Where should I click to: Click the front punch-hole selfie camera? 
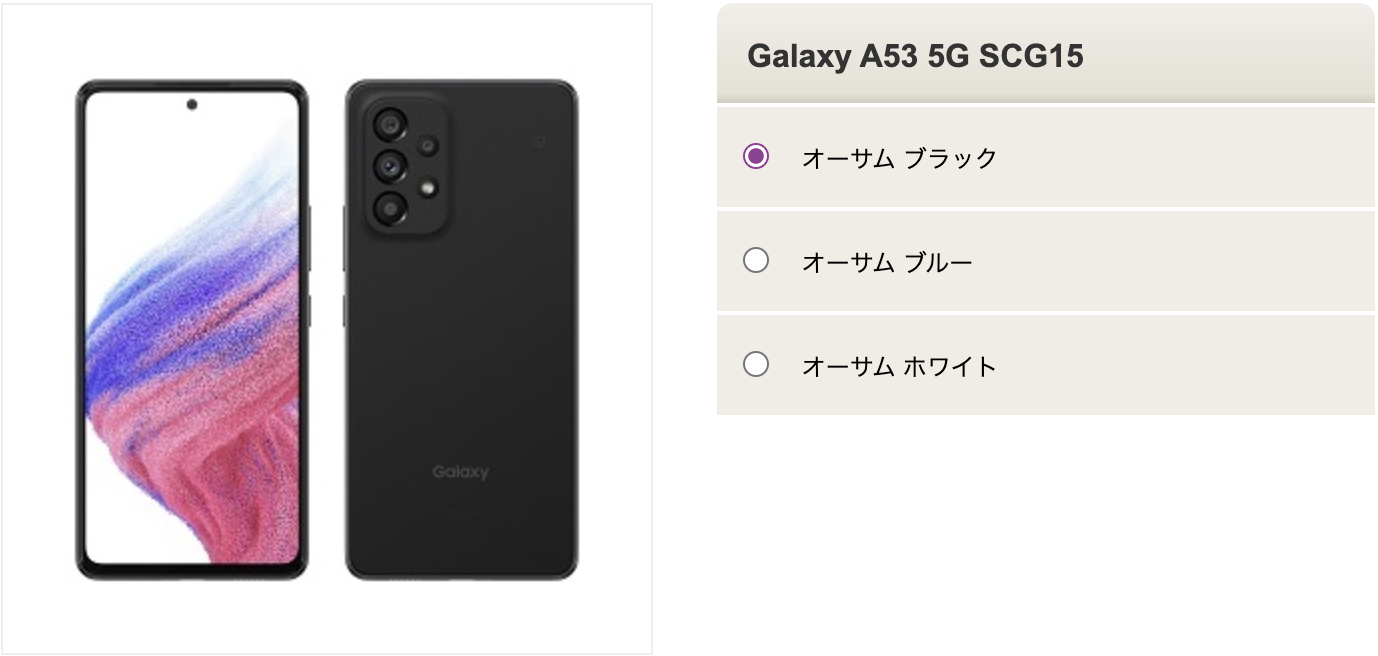pos(192,104)
